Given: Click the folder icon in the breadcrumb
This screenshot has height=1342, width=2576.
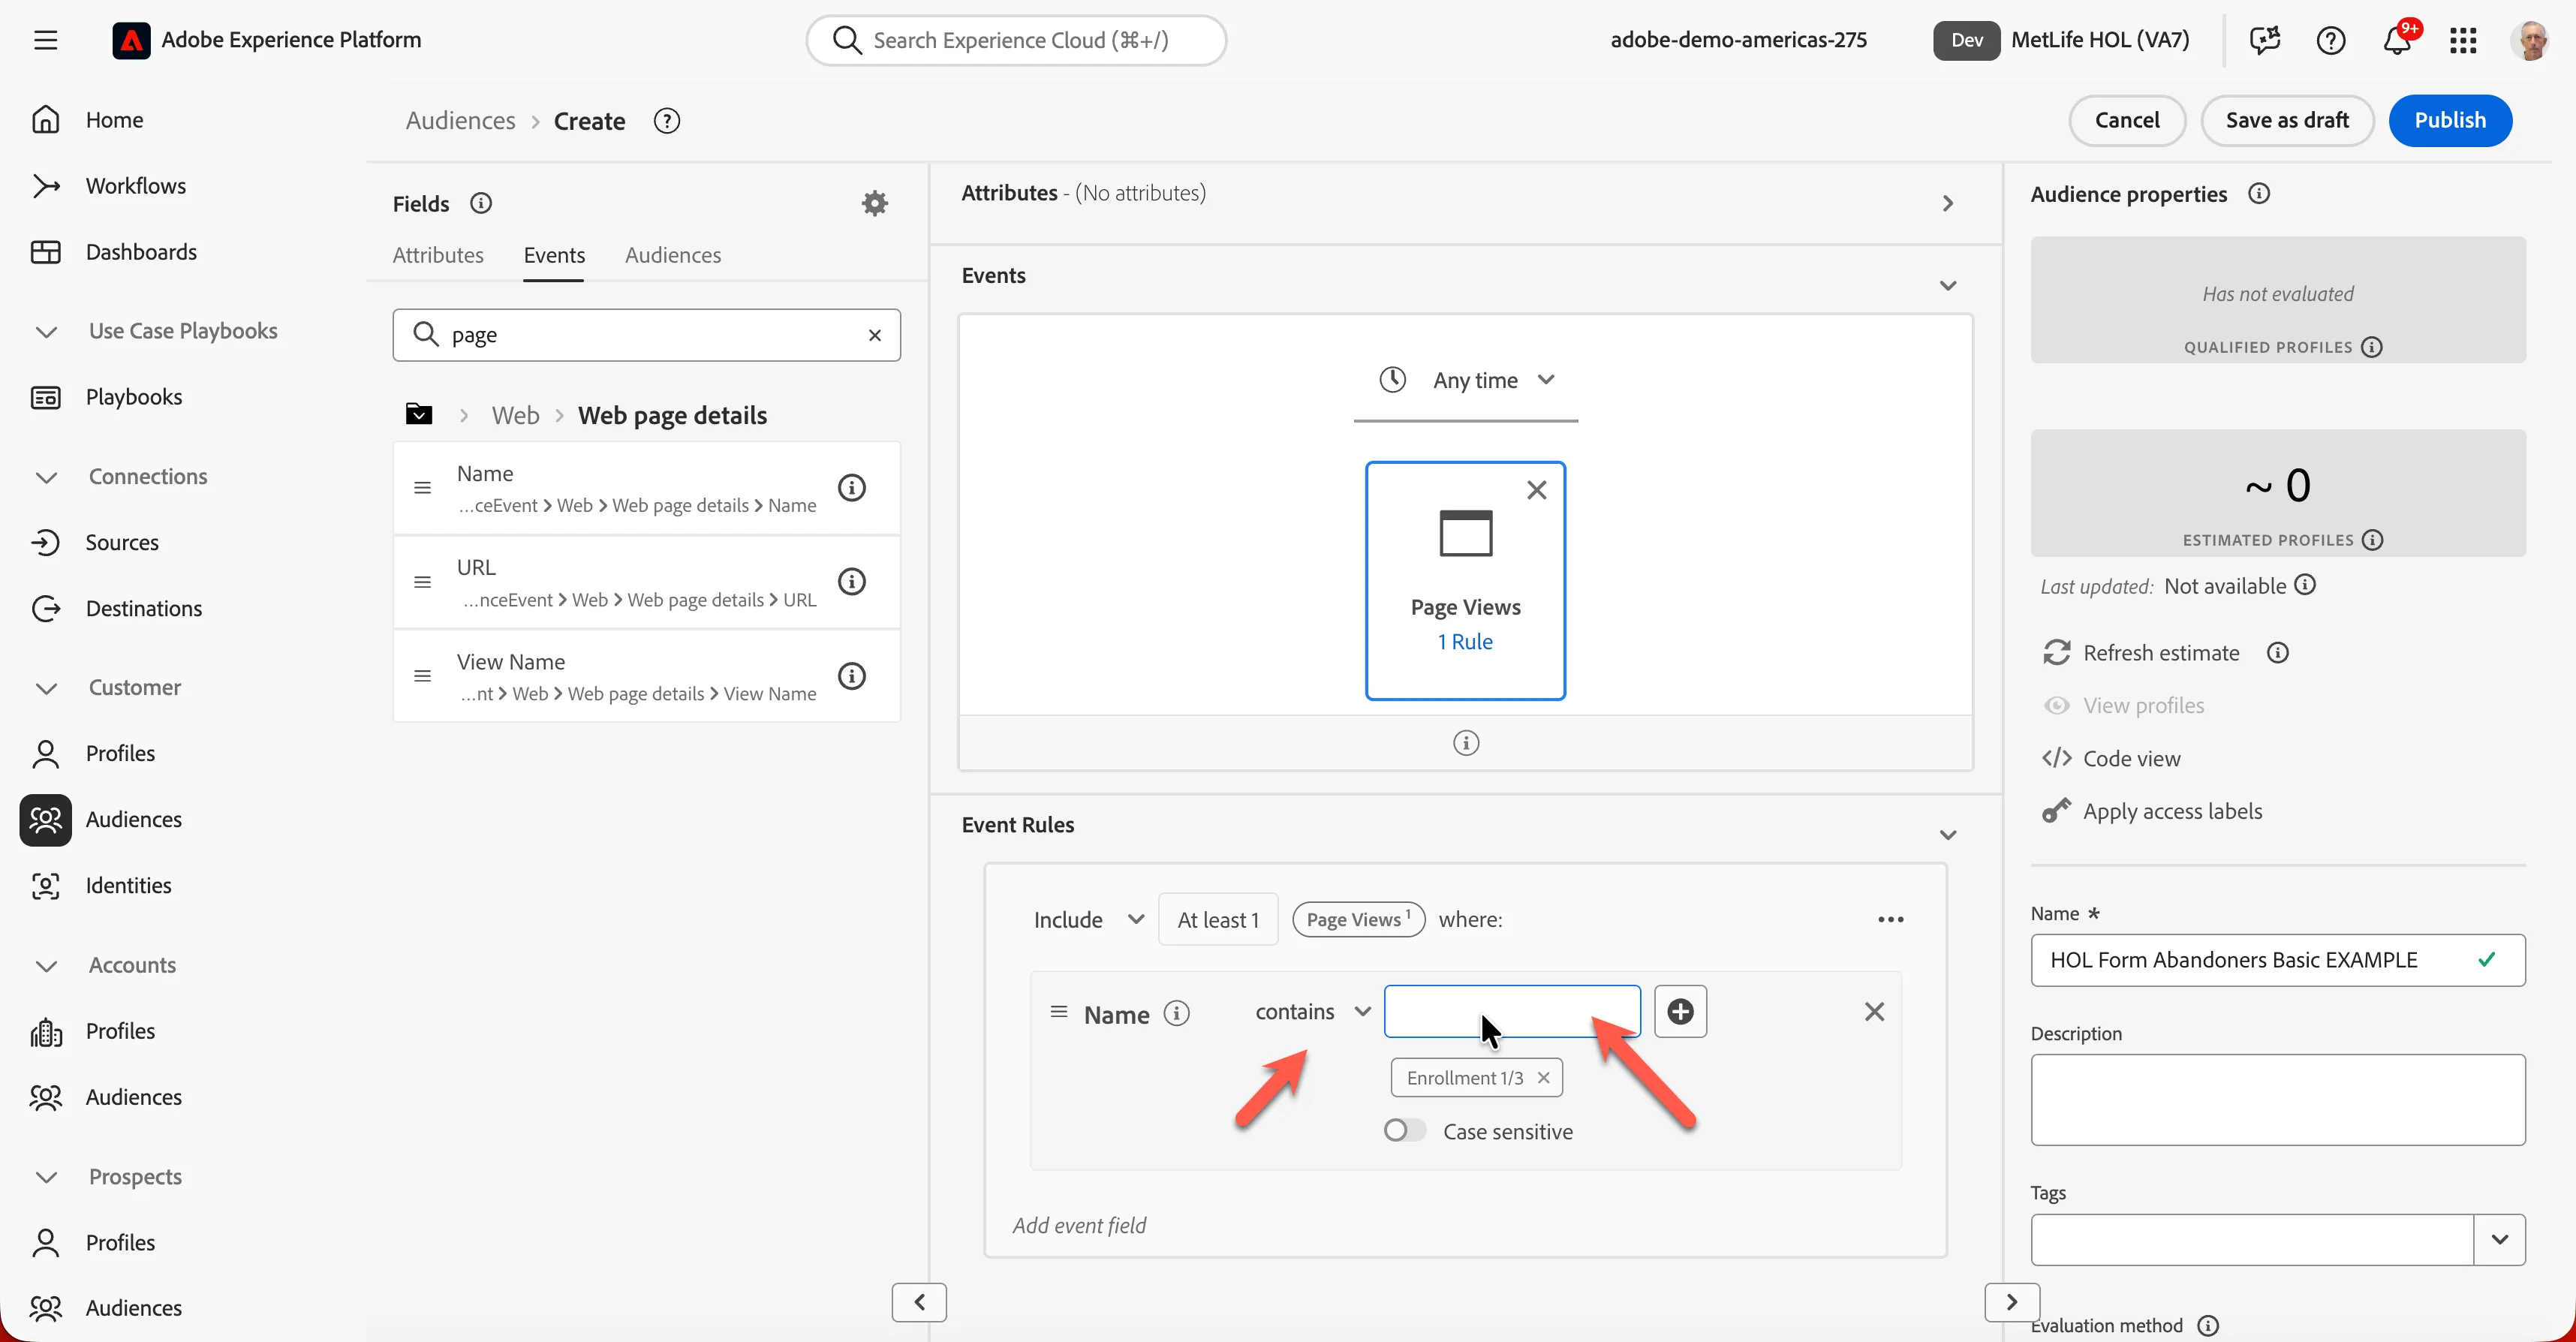Looking at the screenshot, I should 419,414.
